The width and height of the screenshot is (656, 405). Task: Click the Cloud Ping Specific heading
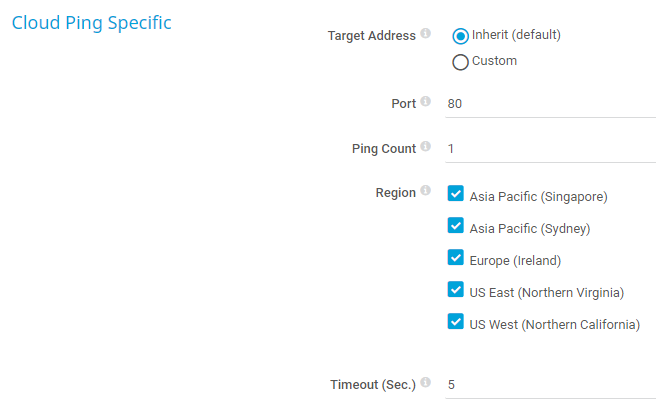pos(91,23)
